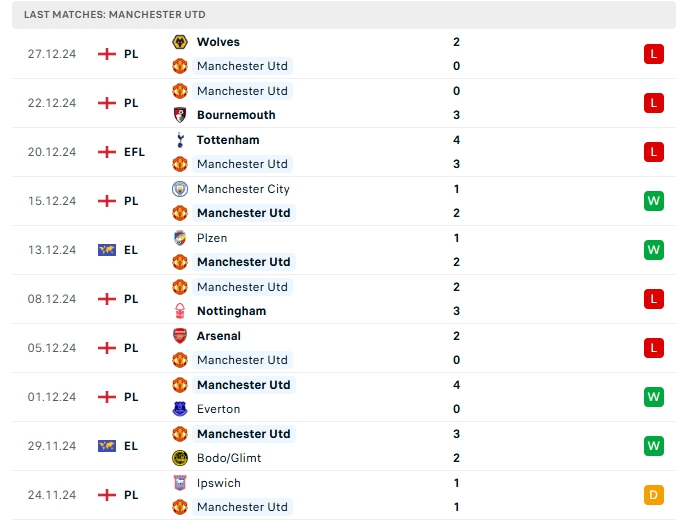The height and width of the screenshot is (522, 687).
Task: Click the Bournemouth club crest icon
Action: point(180,115)
